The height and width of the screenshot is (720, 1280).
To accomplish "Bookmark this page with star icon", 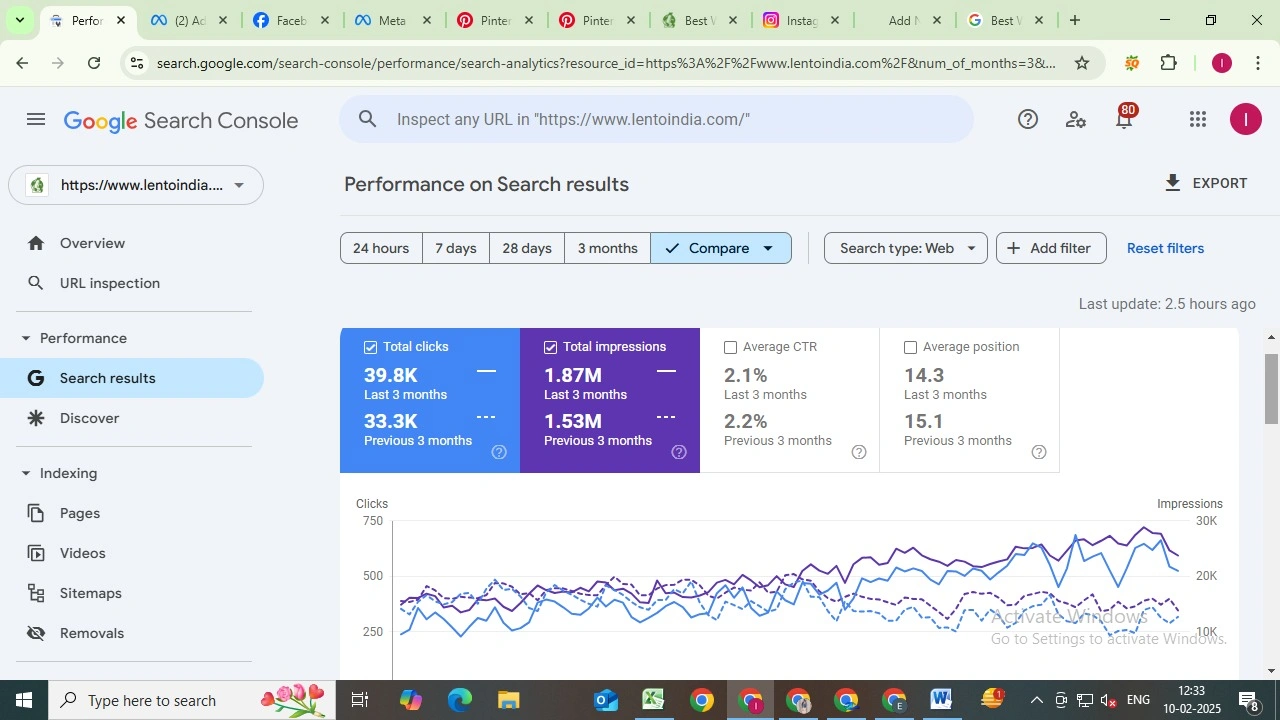I will click(x=1082, y=63).
